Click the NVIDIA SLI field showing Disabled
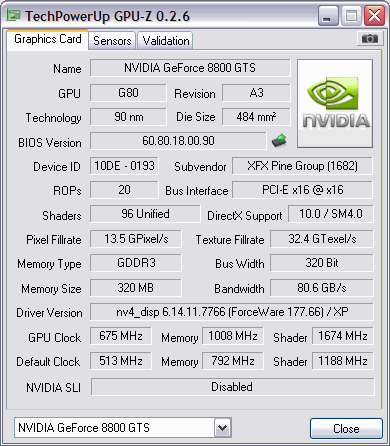 point(232,387)
